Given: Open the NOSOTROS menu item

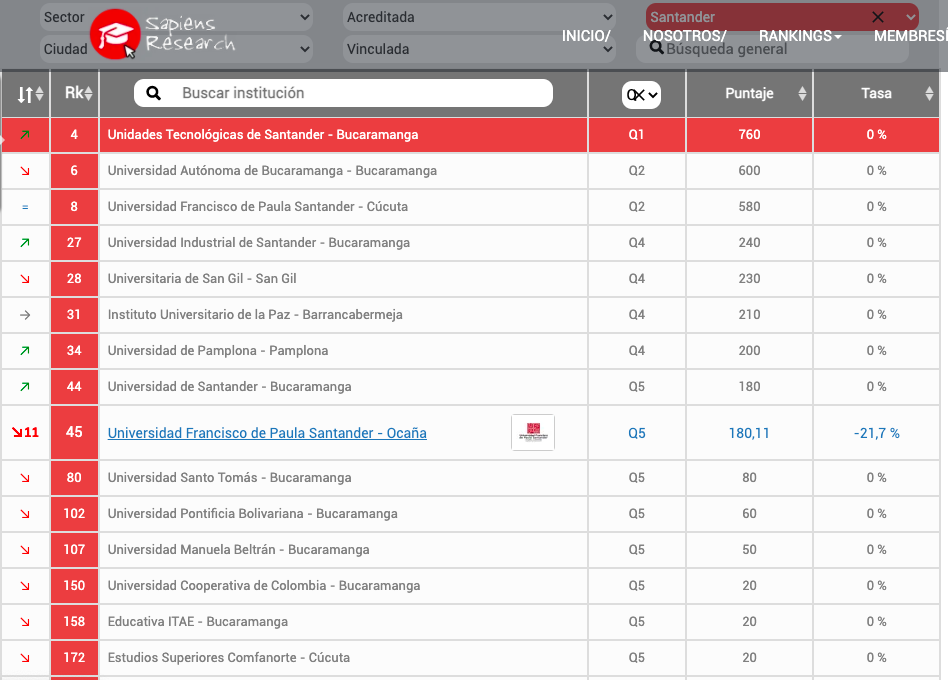Looking at the screenshot, I should point(684,36).
